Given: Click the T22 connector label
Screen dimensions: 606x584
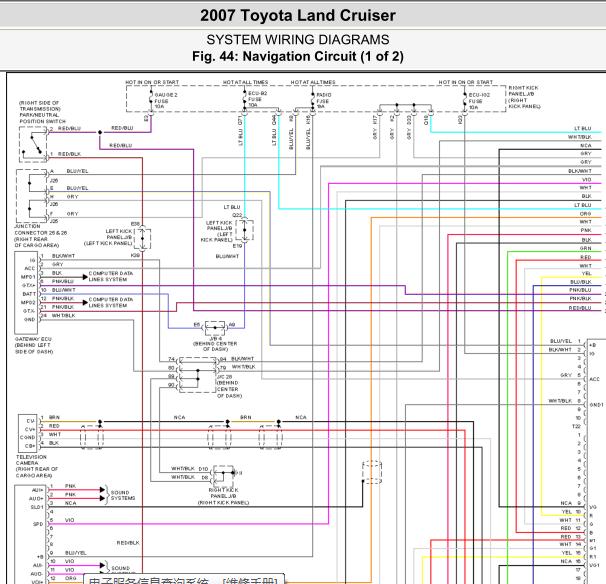Looking at the screenshot, I should point(576,426).
